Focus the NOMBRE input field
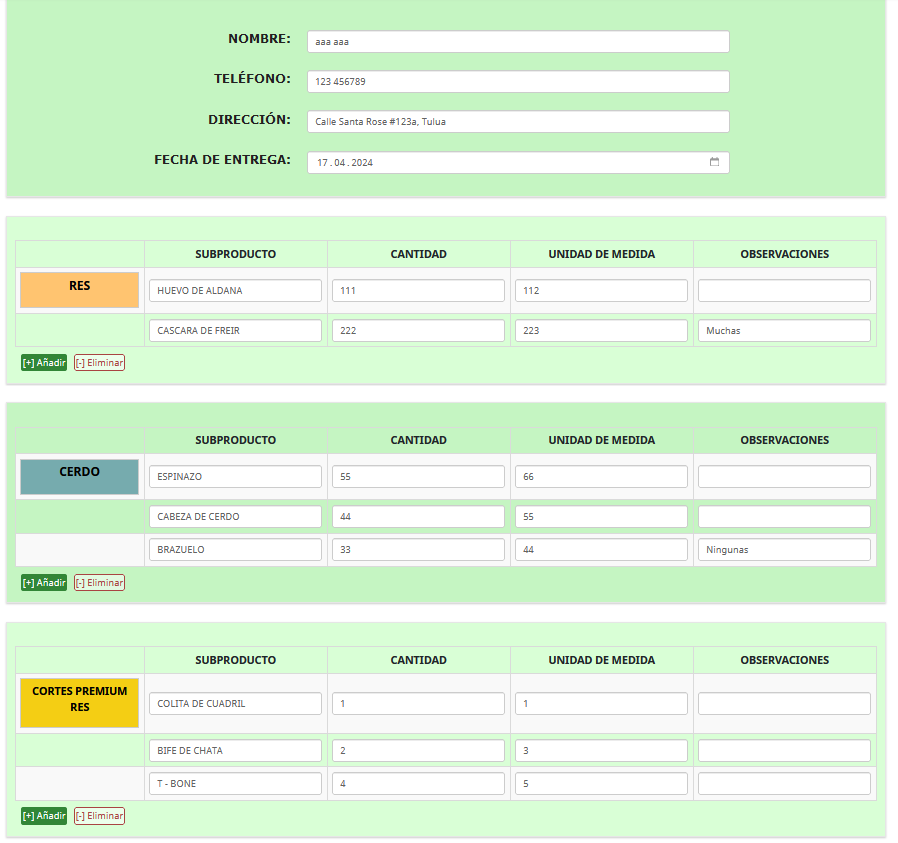Image resolution: width=898 pixels, height=843 pixels. (x=517, y=42)
